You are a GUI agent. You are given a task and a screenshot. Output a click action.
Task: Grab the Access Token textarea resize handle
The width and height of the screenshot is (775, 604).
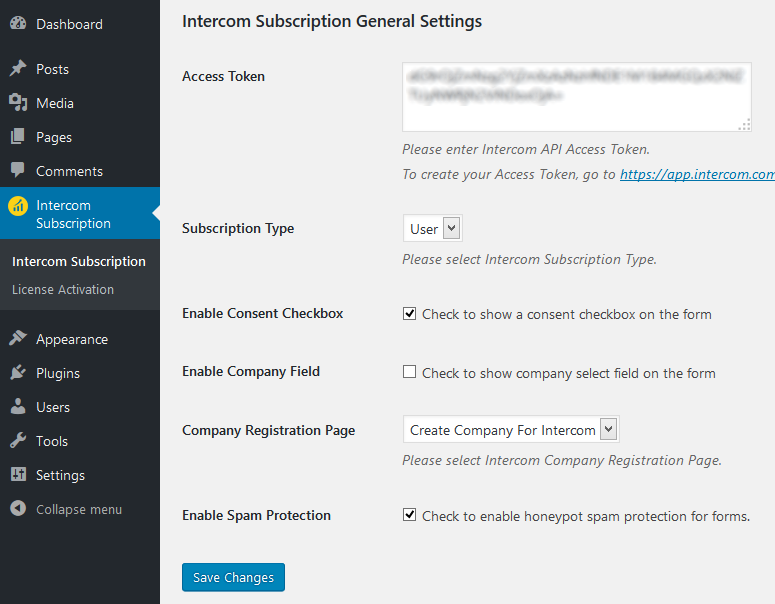click(x=744, y=125)
